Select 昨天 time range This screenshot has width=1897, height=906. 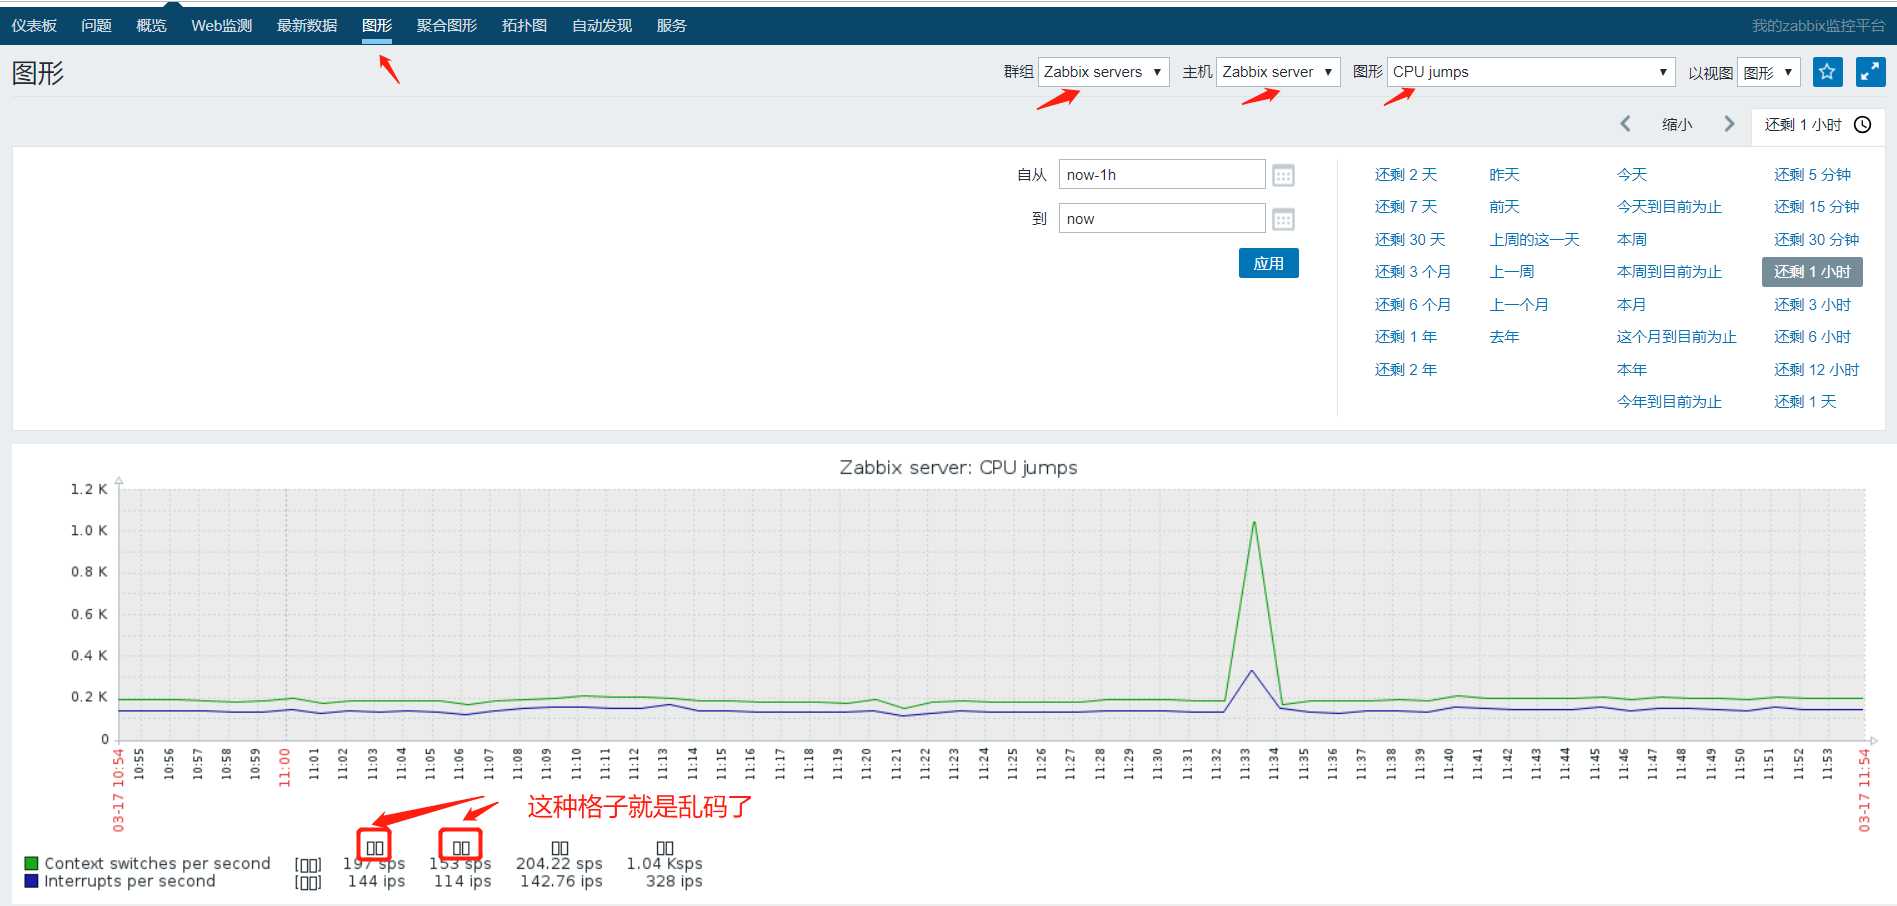click(x=1504, y=174)
